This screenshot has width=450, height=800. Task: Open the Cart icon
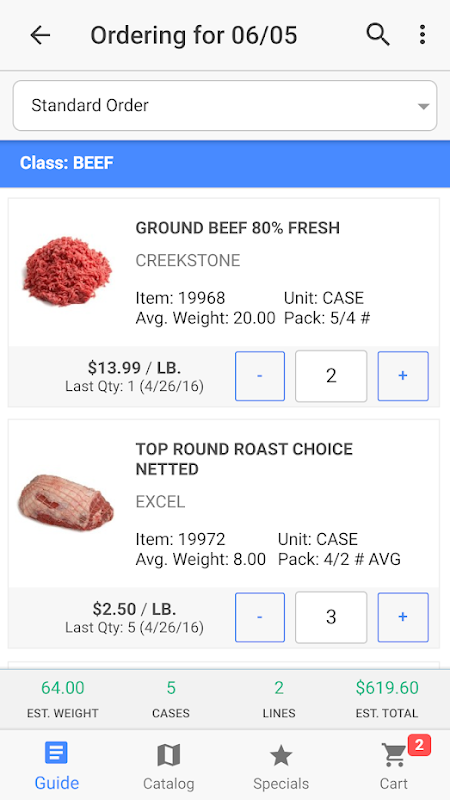pos(394,755)
